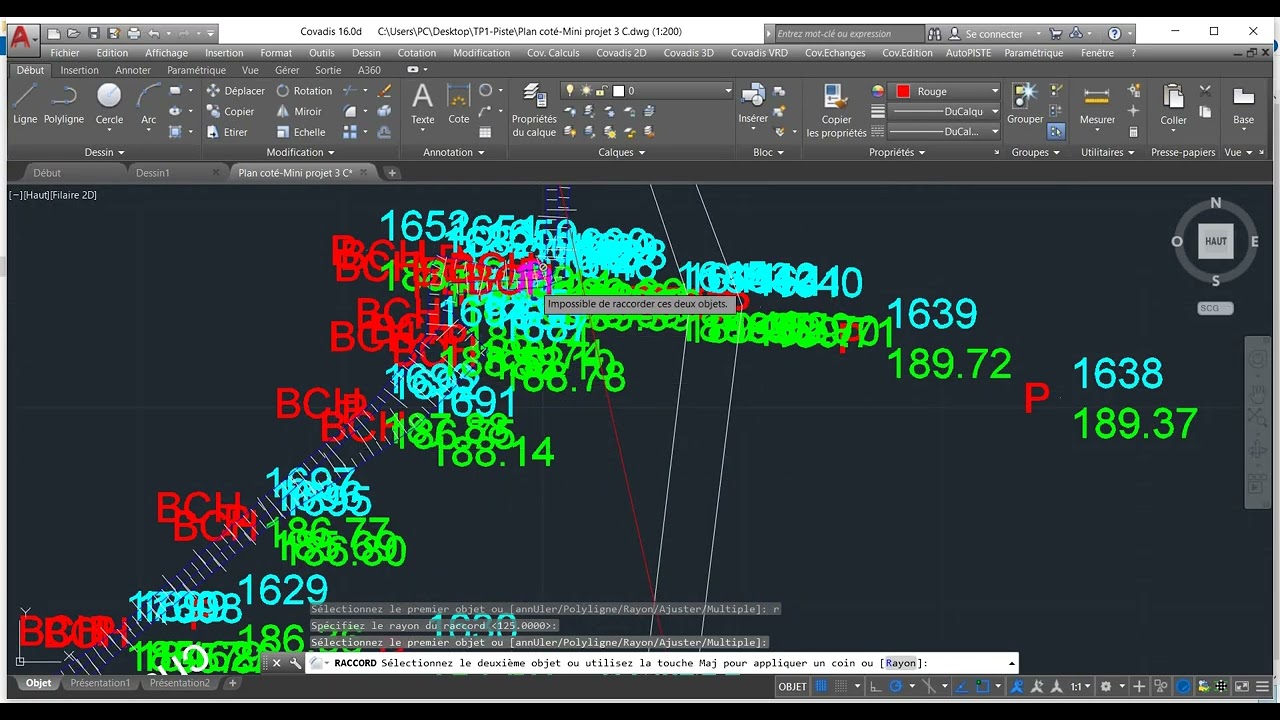Select the Ligne drawing tool
Screen dimensions: 1280x720
coord(25,105)
